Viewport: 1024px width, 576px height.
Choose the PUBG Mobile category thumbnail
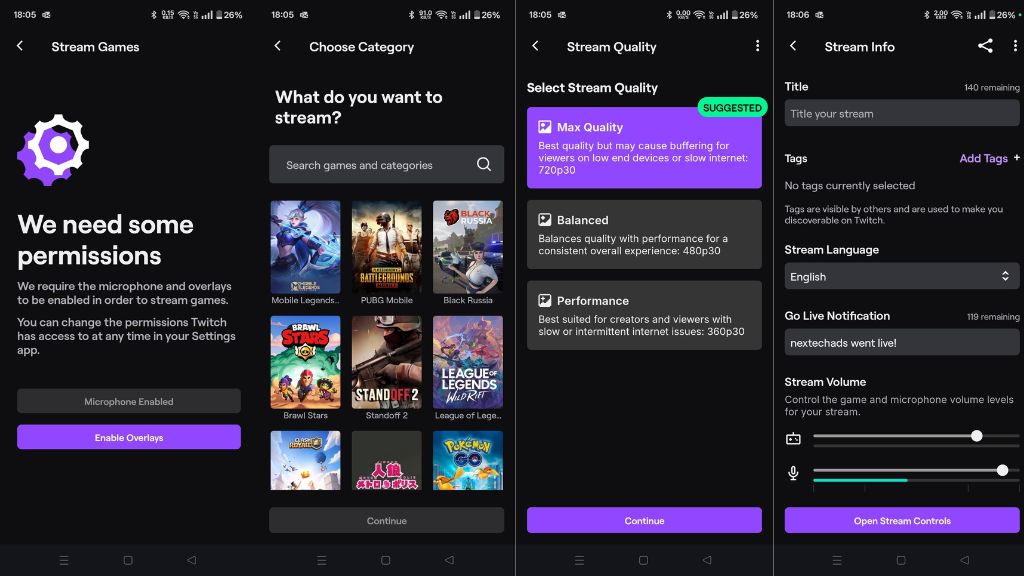(387, 247)
